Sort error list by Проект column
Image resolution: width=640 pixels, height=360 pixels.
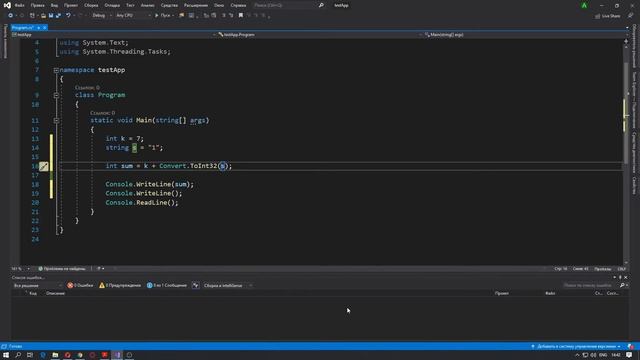(502, 293)
